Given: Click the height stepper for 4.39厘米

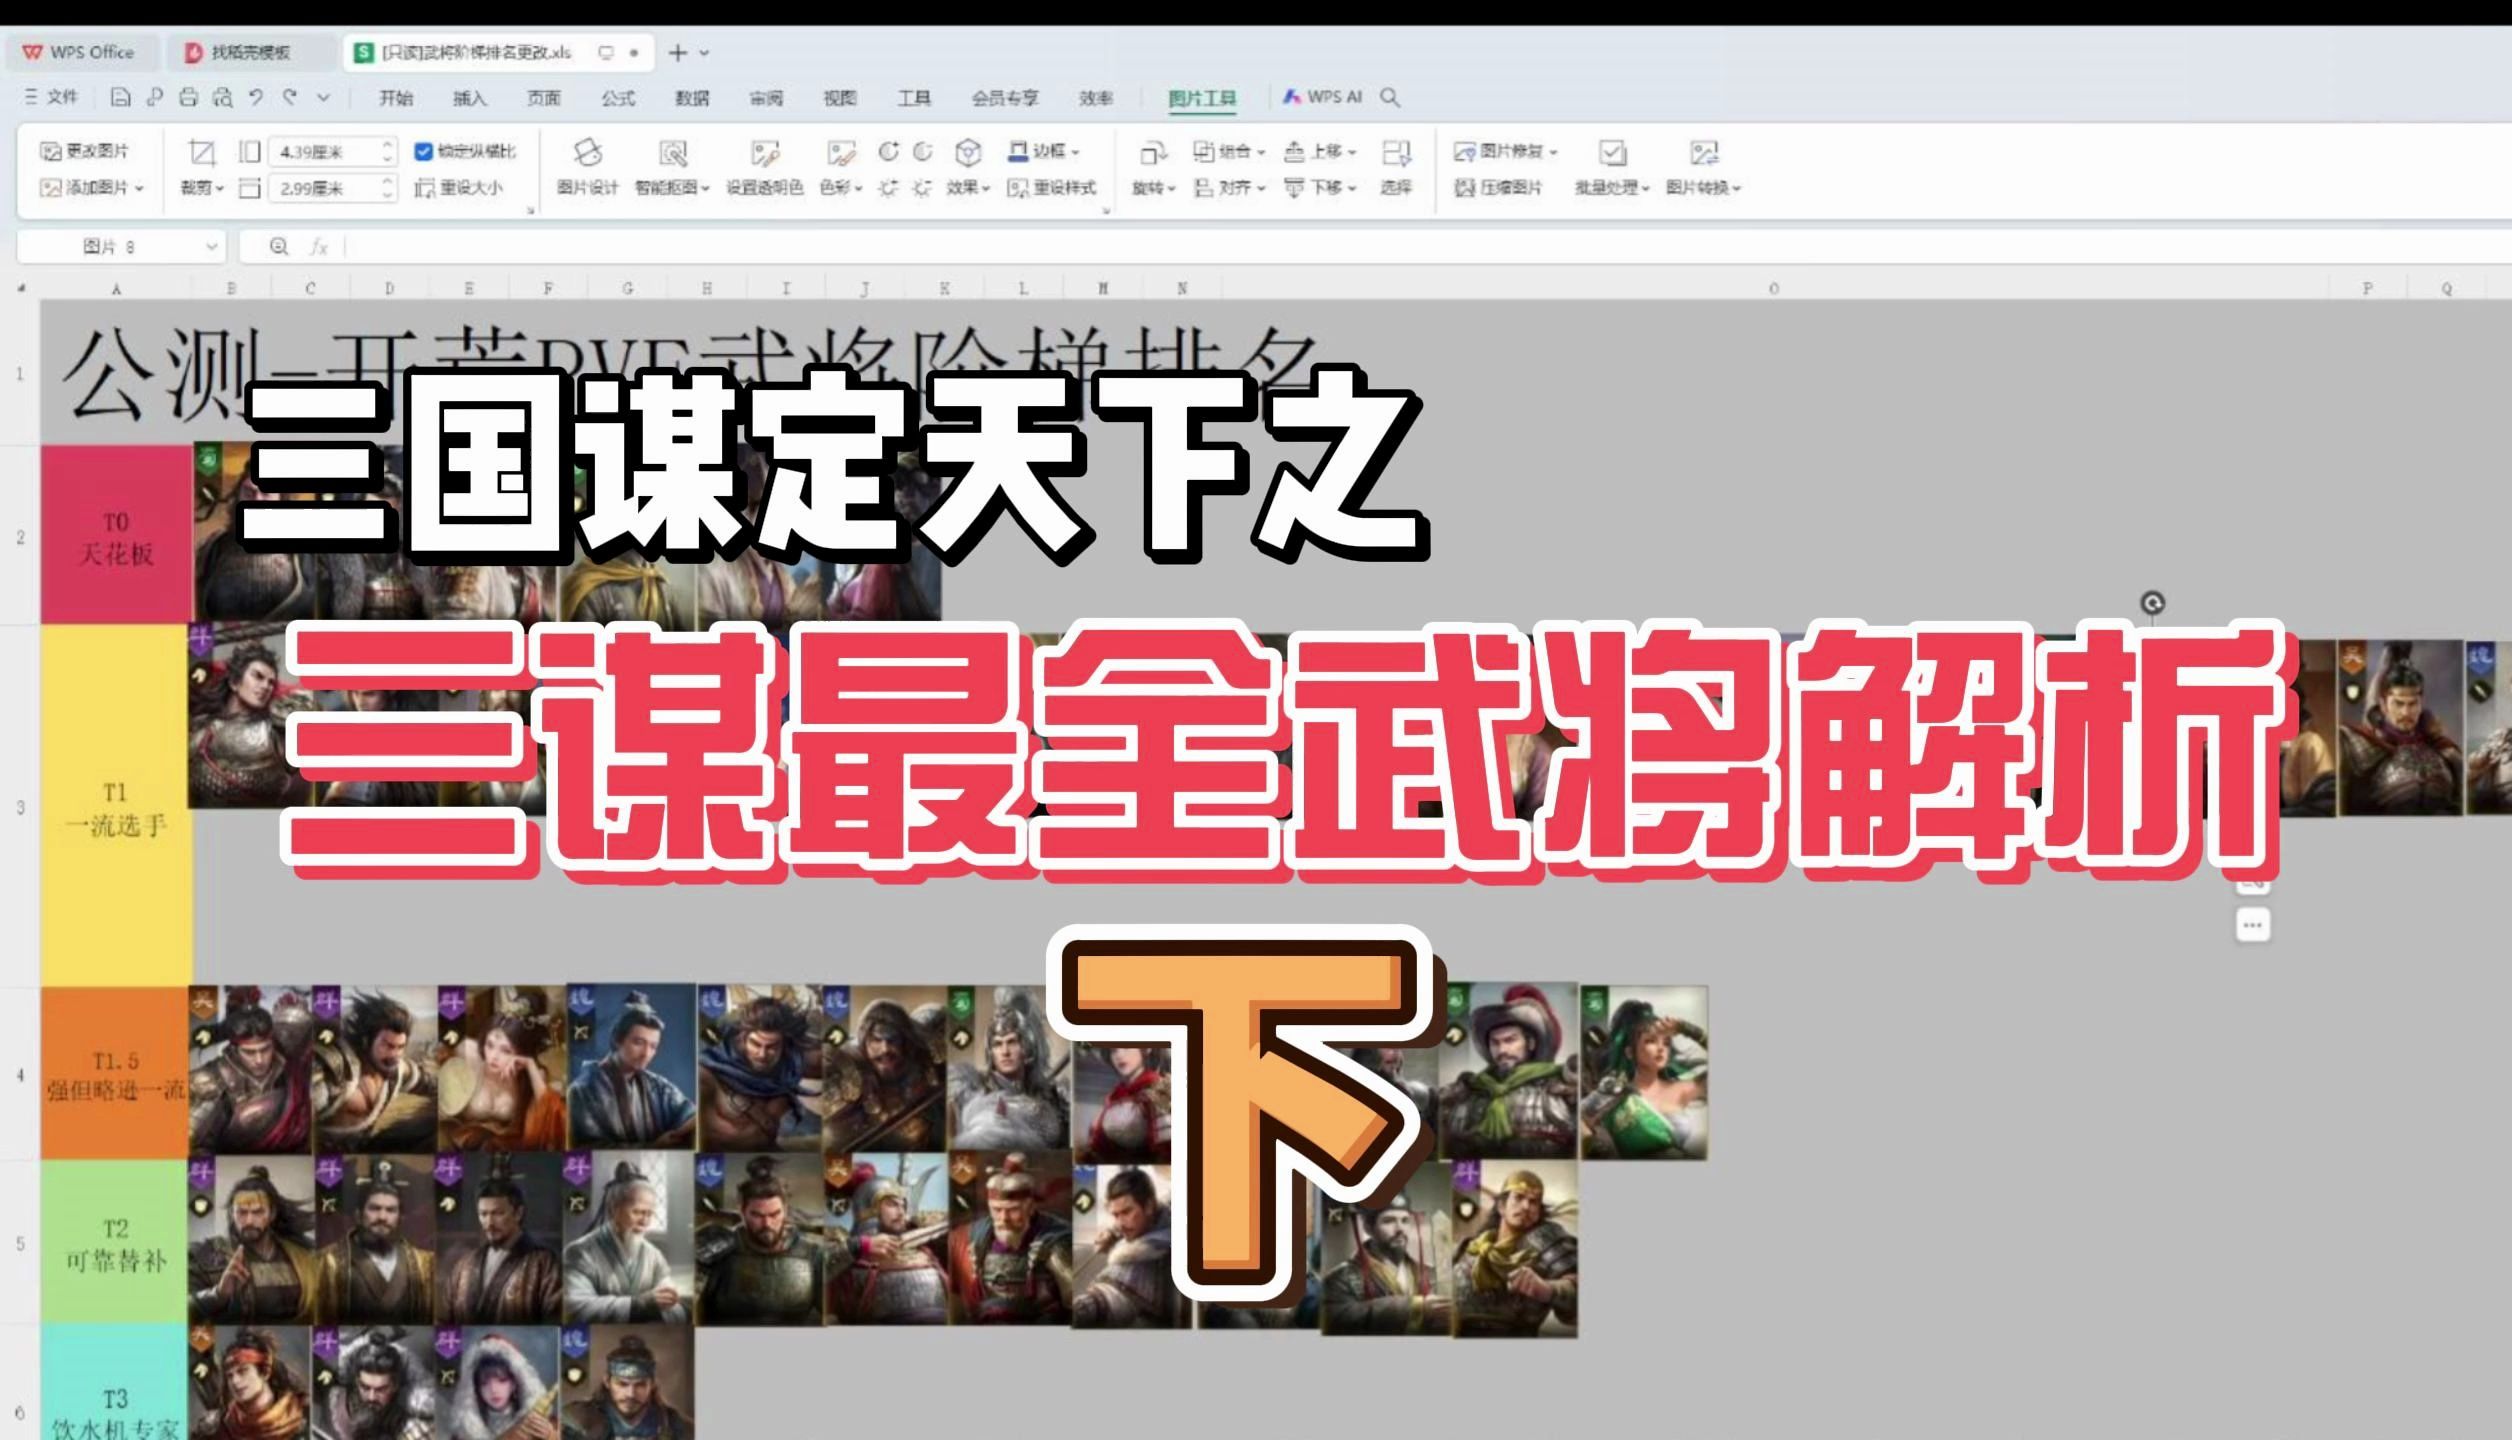Looking at the screenshot, I should [388, 151].
